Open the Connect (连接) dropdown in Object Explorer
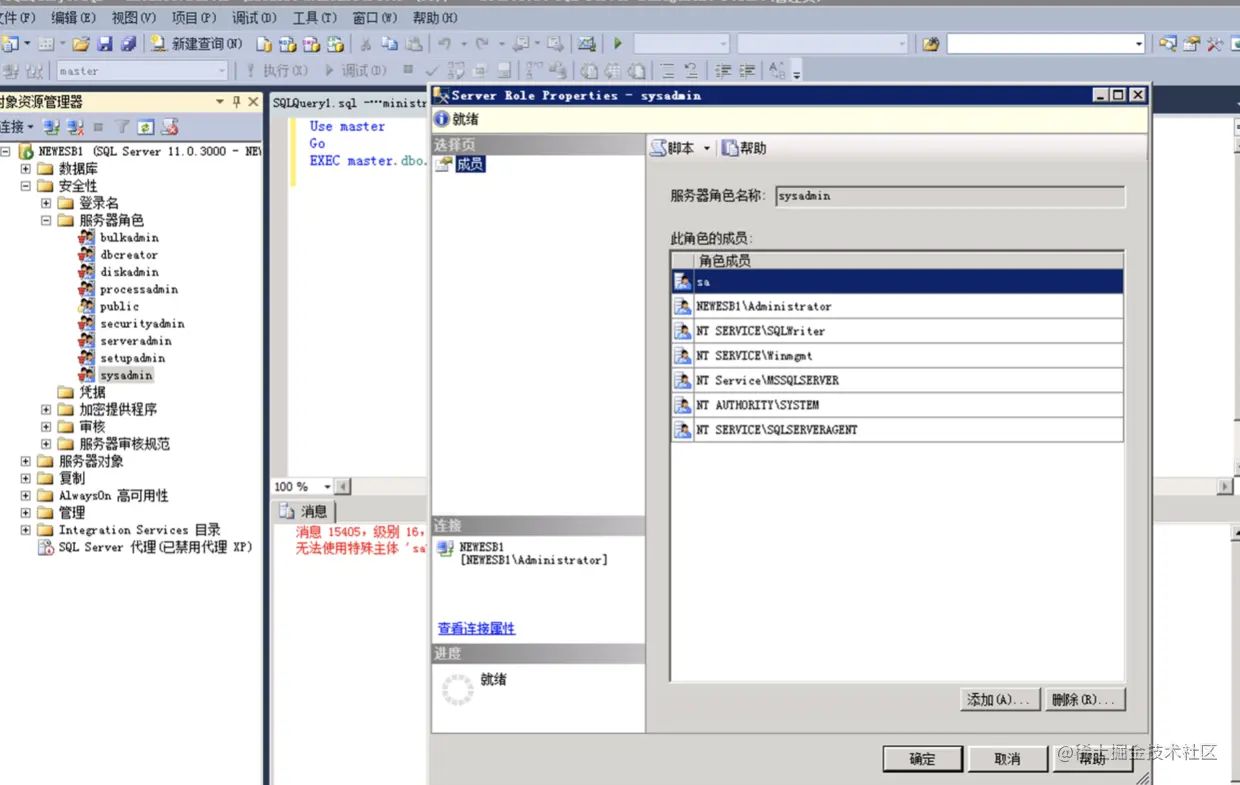Screen dimensions: 1240x785 tap(17, 127)
